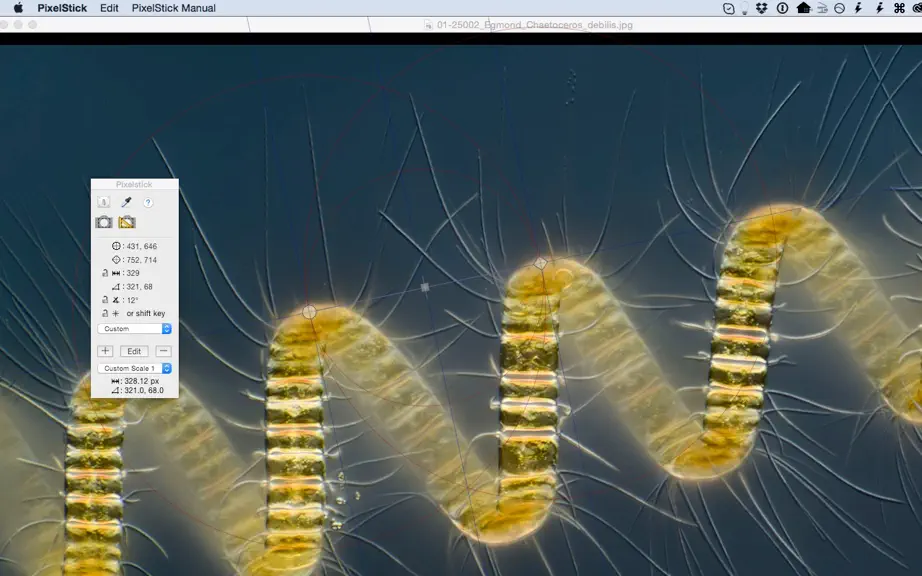The image size is (922, 576).
Task: Click the circular endpoint of the measuring line
Action: point(309,312)
